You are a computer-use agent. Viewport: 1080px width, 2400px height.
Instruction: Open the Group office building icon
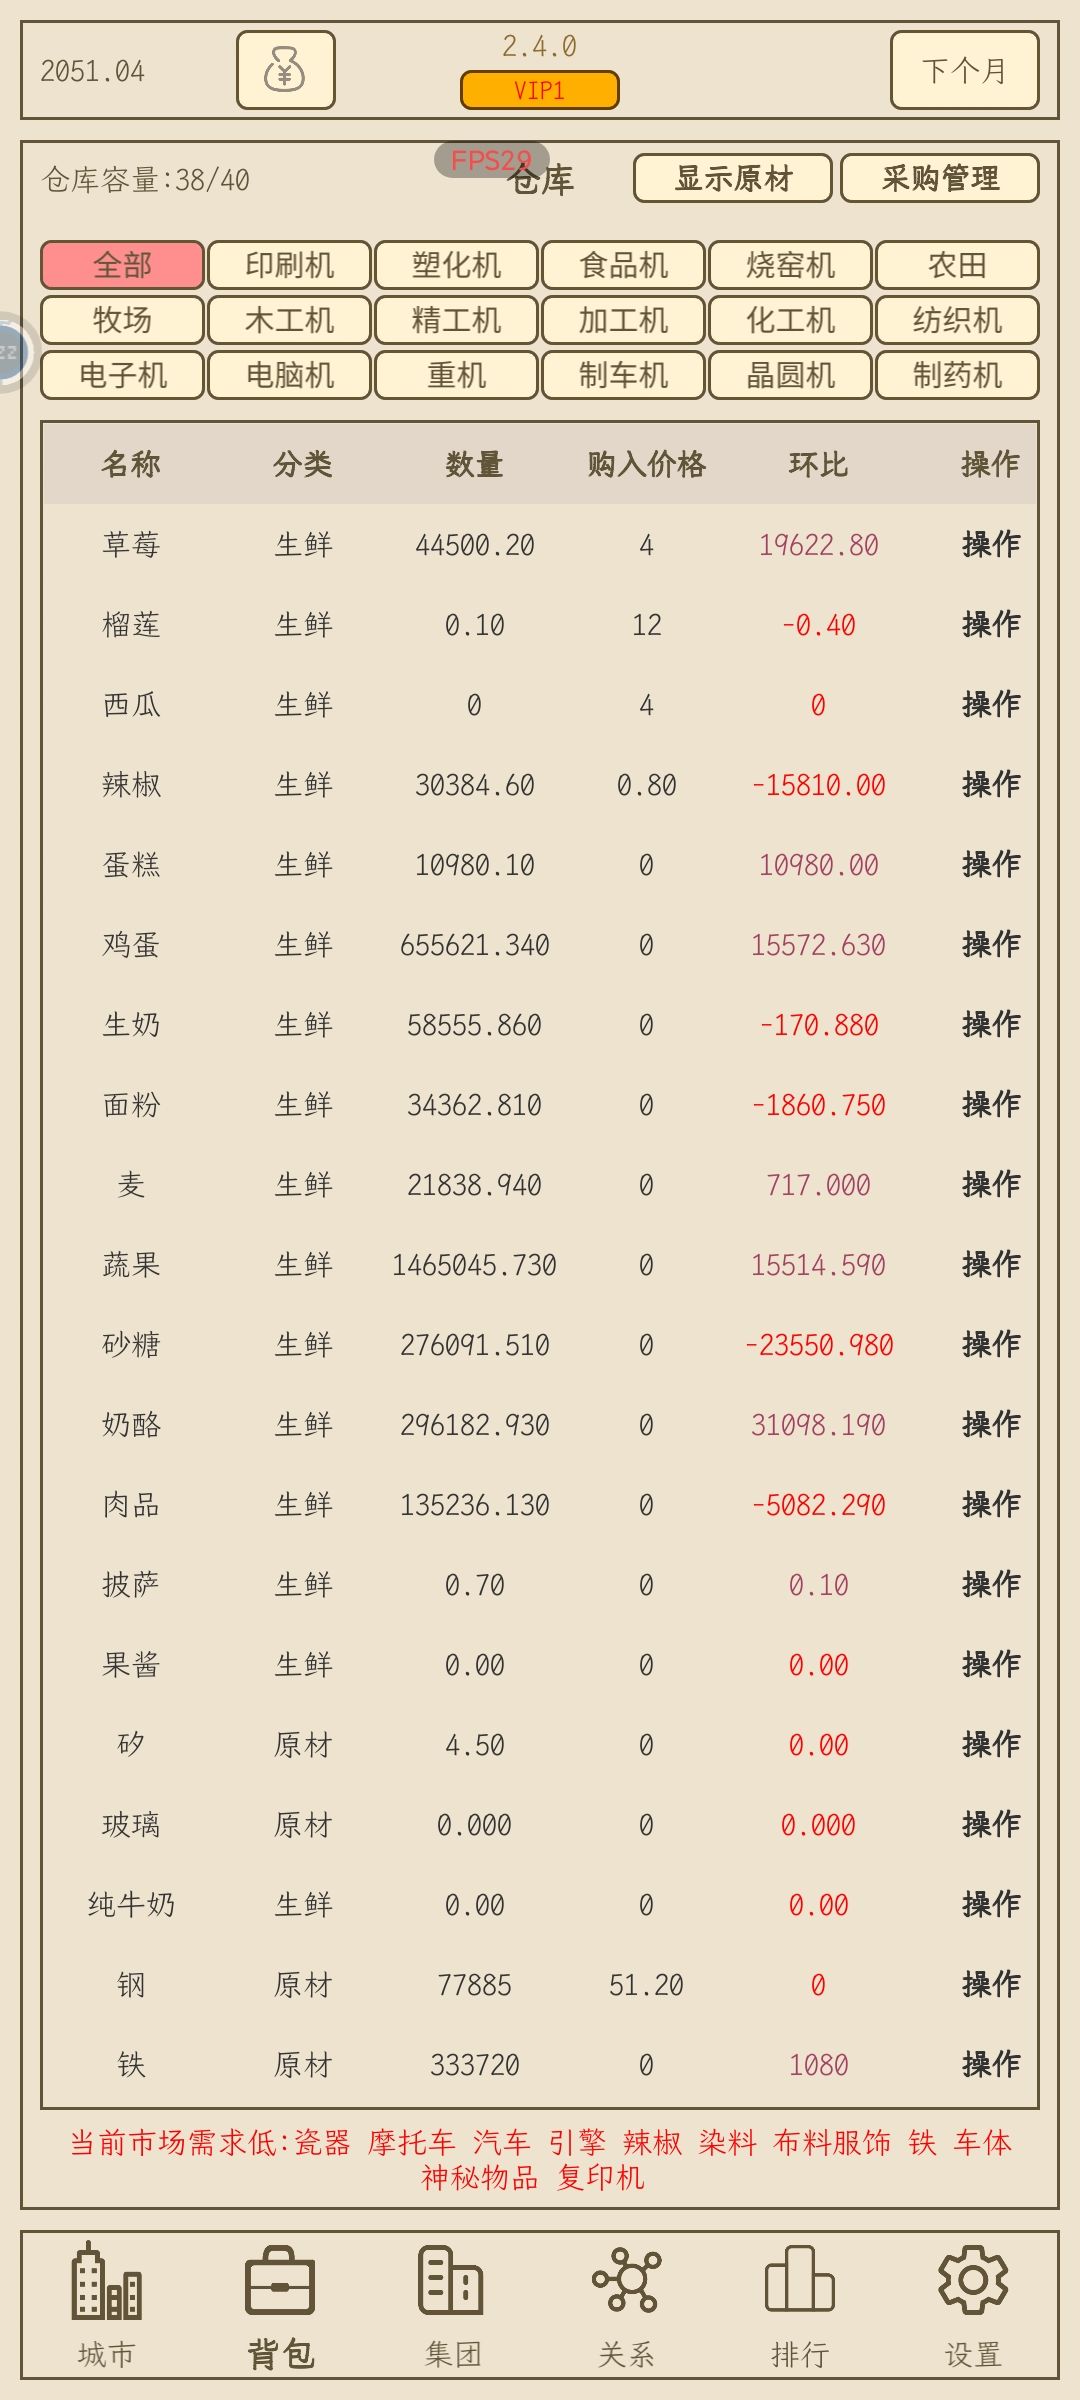(x=452, y=2282)
